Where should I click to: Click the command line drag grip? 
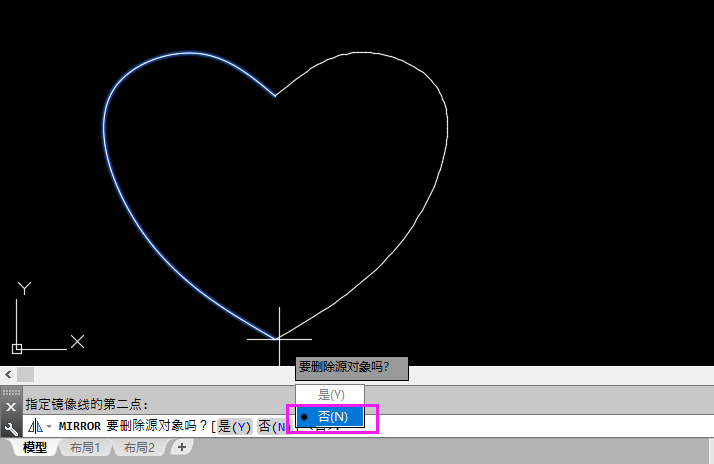(11, 392)
